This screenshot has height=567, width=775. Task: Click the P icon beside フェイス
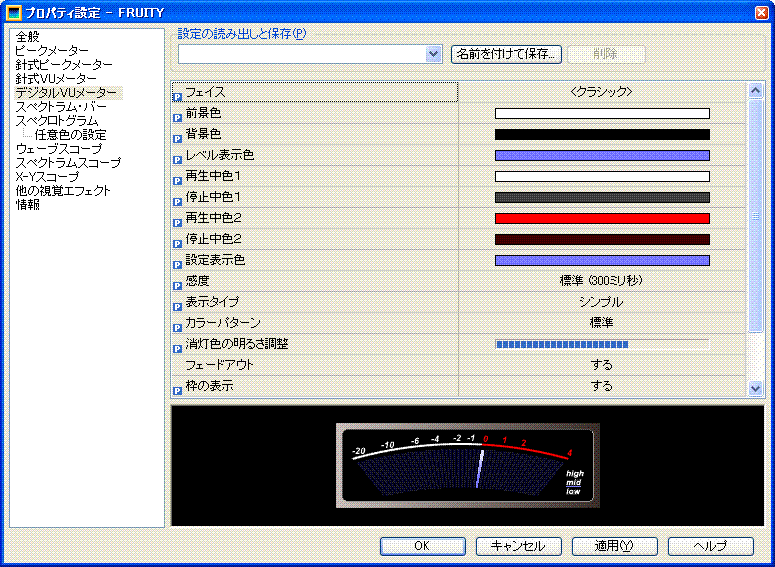click(178, 97)
